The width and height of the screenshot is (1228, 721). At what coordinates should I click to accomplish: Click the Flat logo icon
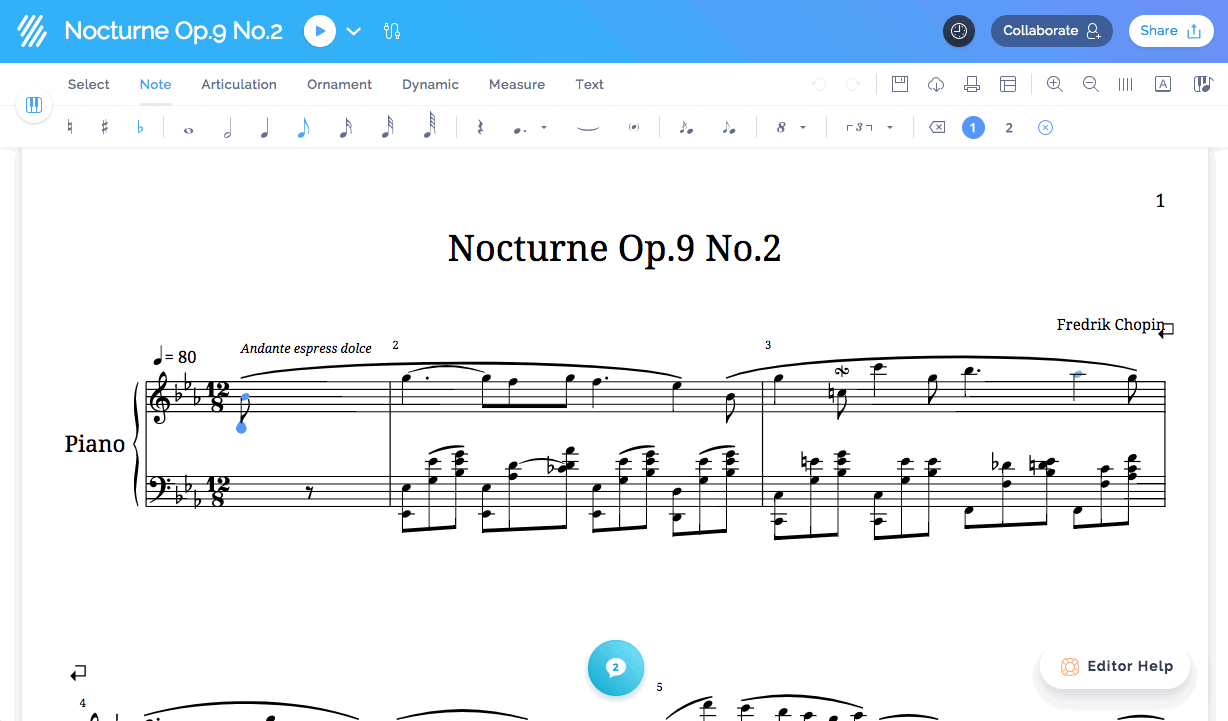(33, 31)
